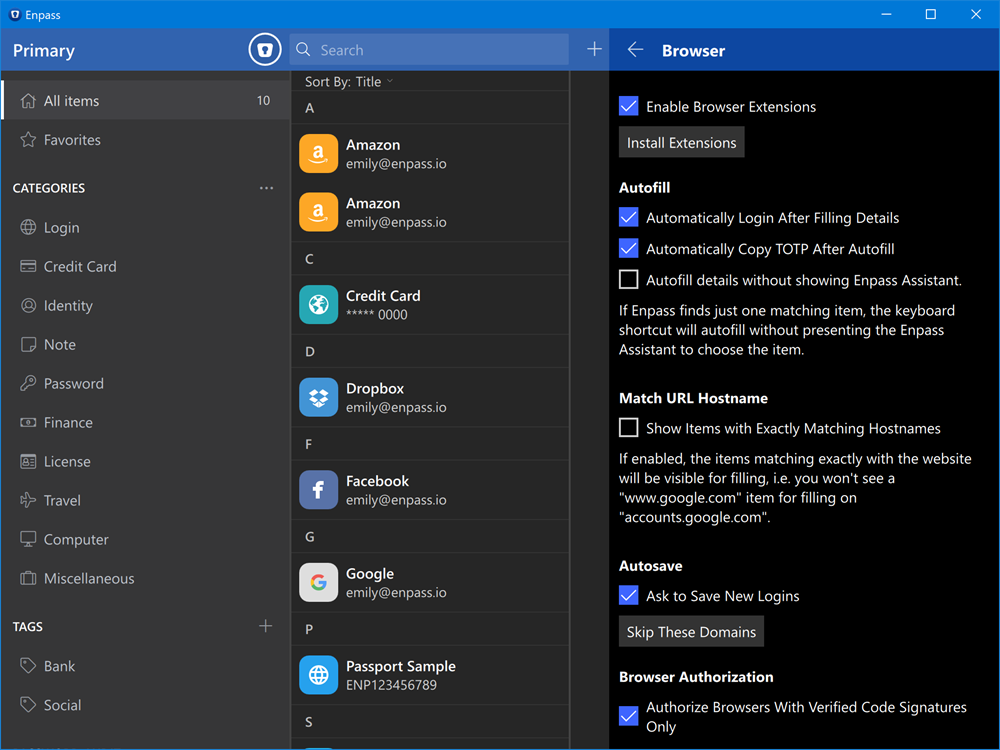Click the Facebook logo icon

[318, 490]
